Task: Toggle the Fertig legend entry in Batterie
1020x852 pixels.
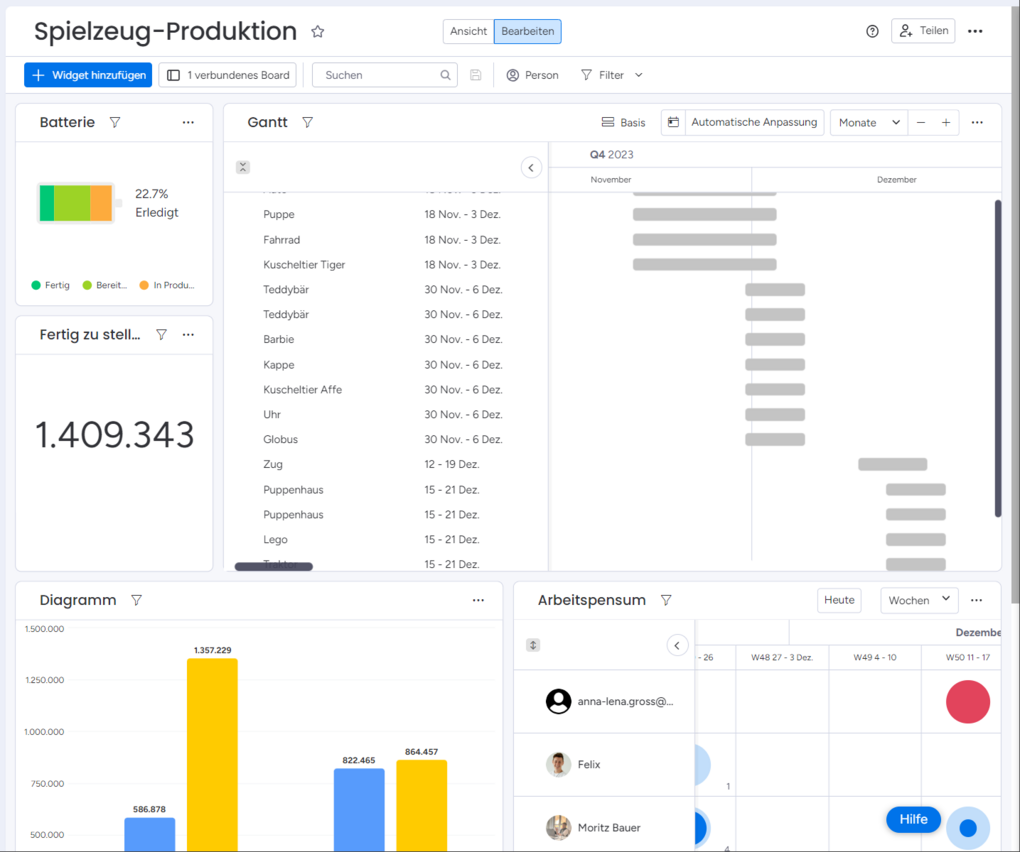Action: pyautogui.click(x=51, y=285)
